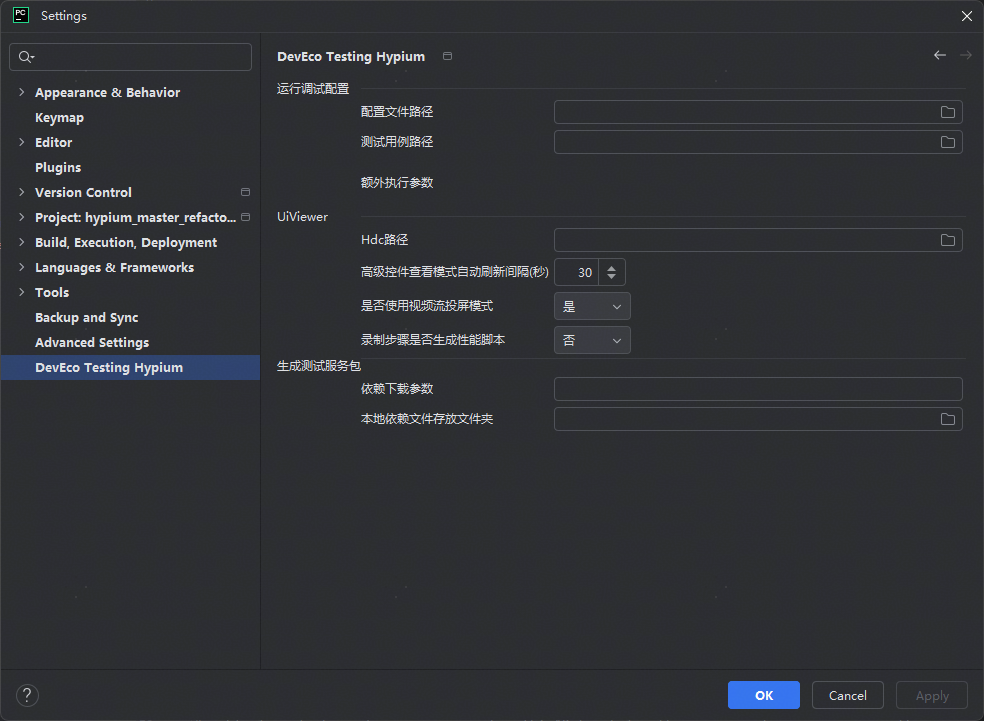This screenshot has width=984, height=721.
Task: Increase the auto-refresh interval with up stepper
Action: pyautogui.click(x=612, y=267)
